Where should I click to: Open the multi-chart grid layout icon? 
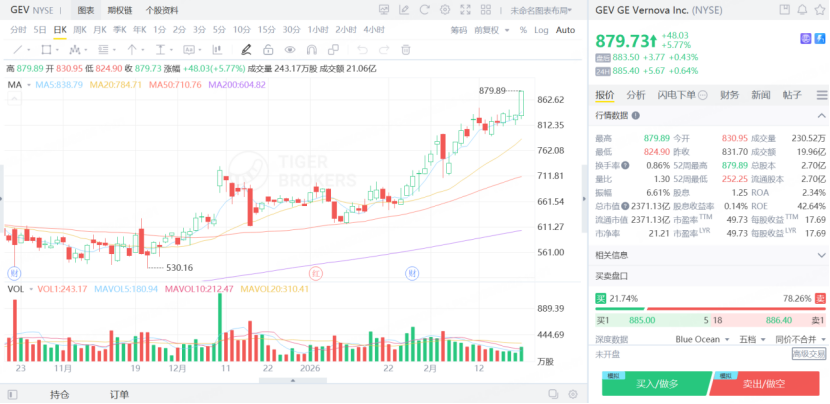(x=486, y=10)
